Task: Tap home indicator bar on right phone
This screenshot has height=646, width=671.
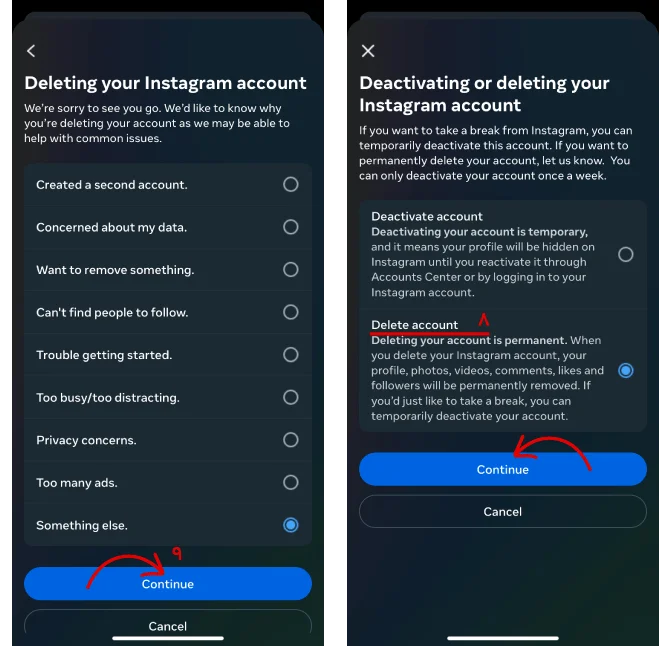Action: point(503,638)
